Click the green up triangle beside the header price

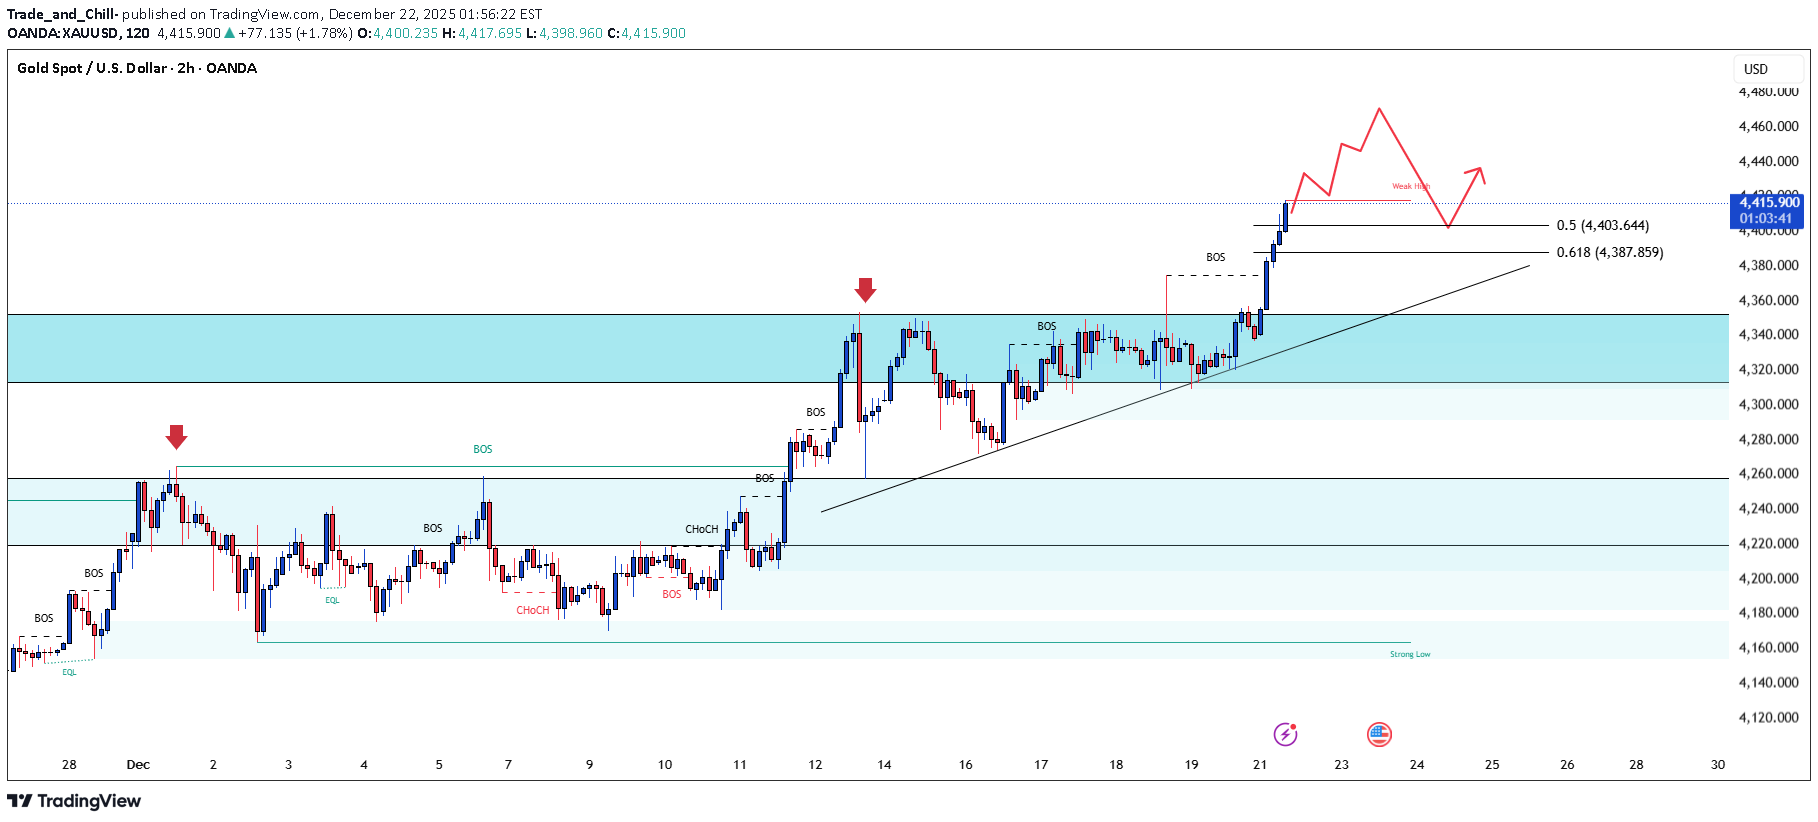230,33
